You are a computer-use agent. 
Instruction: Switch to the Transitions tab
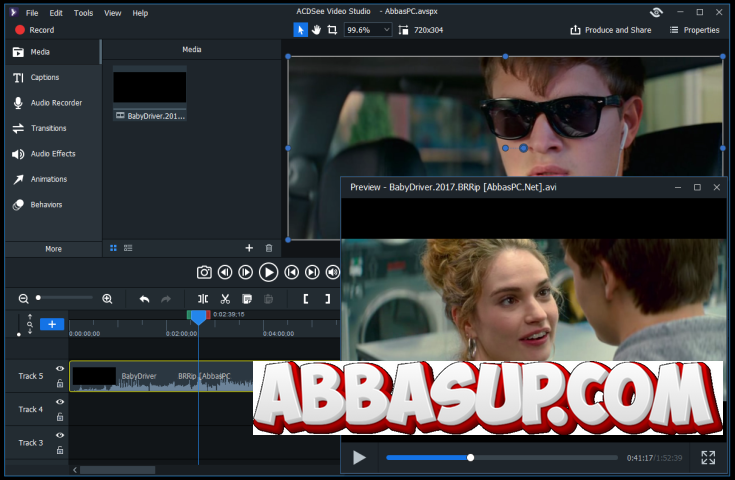[x=48, y=128]
